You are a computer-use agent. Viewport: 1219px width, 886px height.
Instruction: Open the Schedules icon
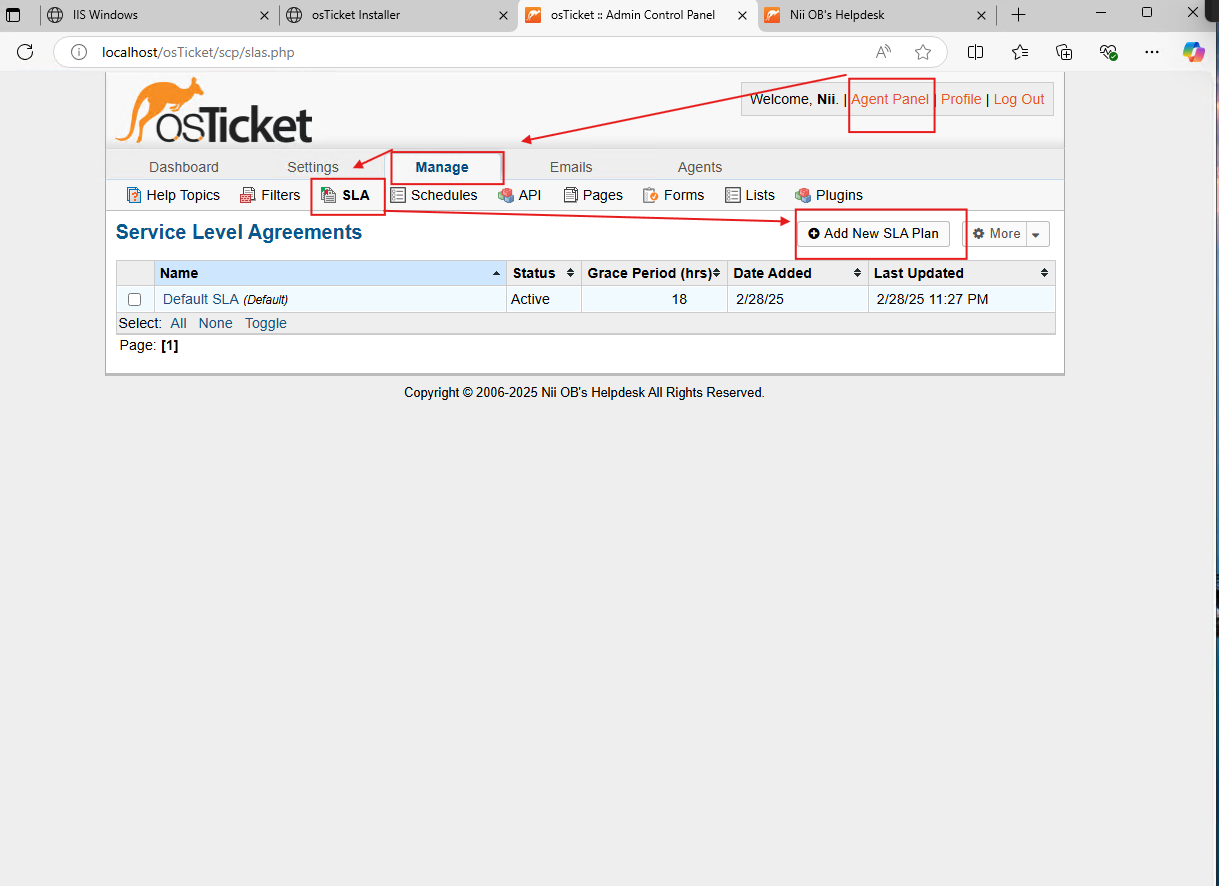[x=397, y=195]
